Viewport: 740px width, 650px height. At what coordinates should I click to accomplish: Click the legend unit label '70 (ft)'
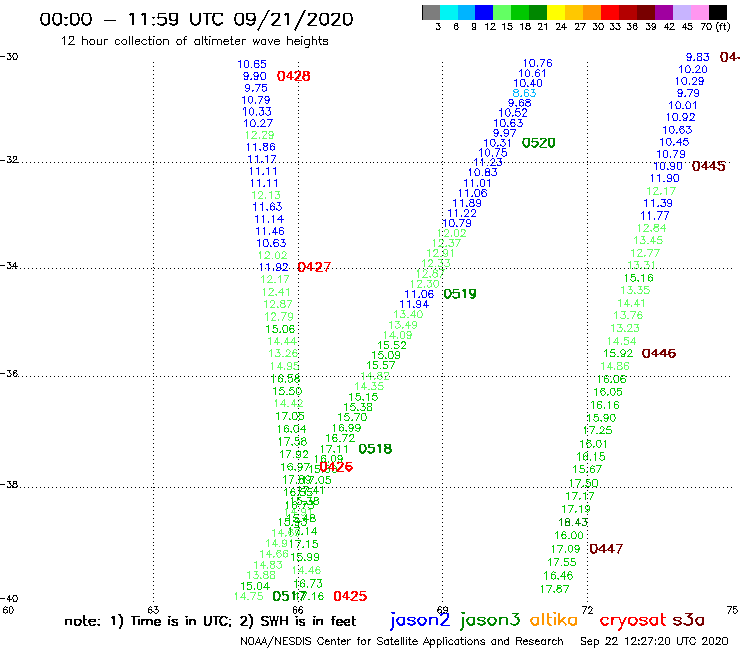coord(715,27)
